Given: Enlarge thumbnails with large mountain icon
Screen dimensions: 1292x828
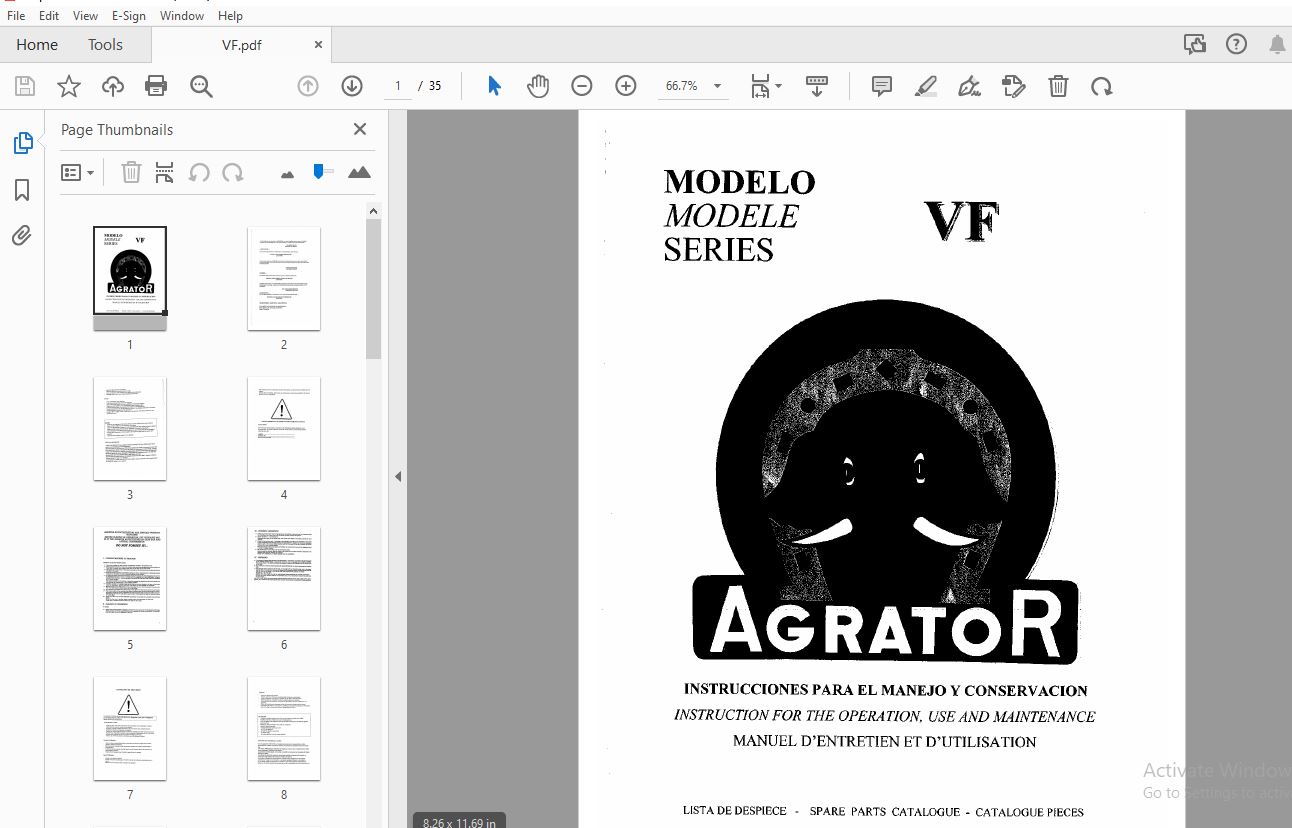Looking at the screenshot, I should [x=359, y=173].
